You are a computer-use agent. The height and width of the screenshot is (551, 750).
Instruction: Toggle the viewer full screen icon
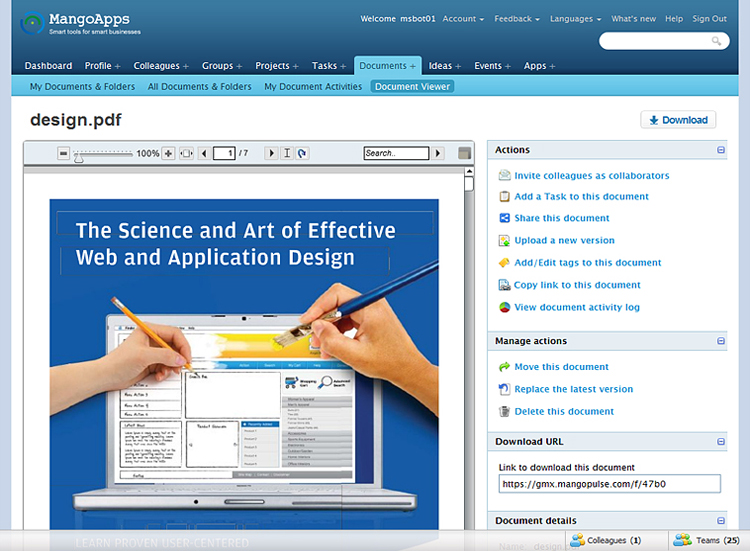[x=464, y=153]
